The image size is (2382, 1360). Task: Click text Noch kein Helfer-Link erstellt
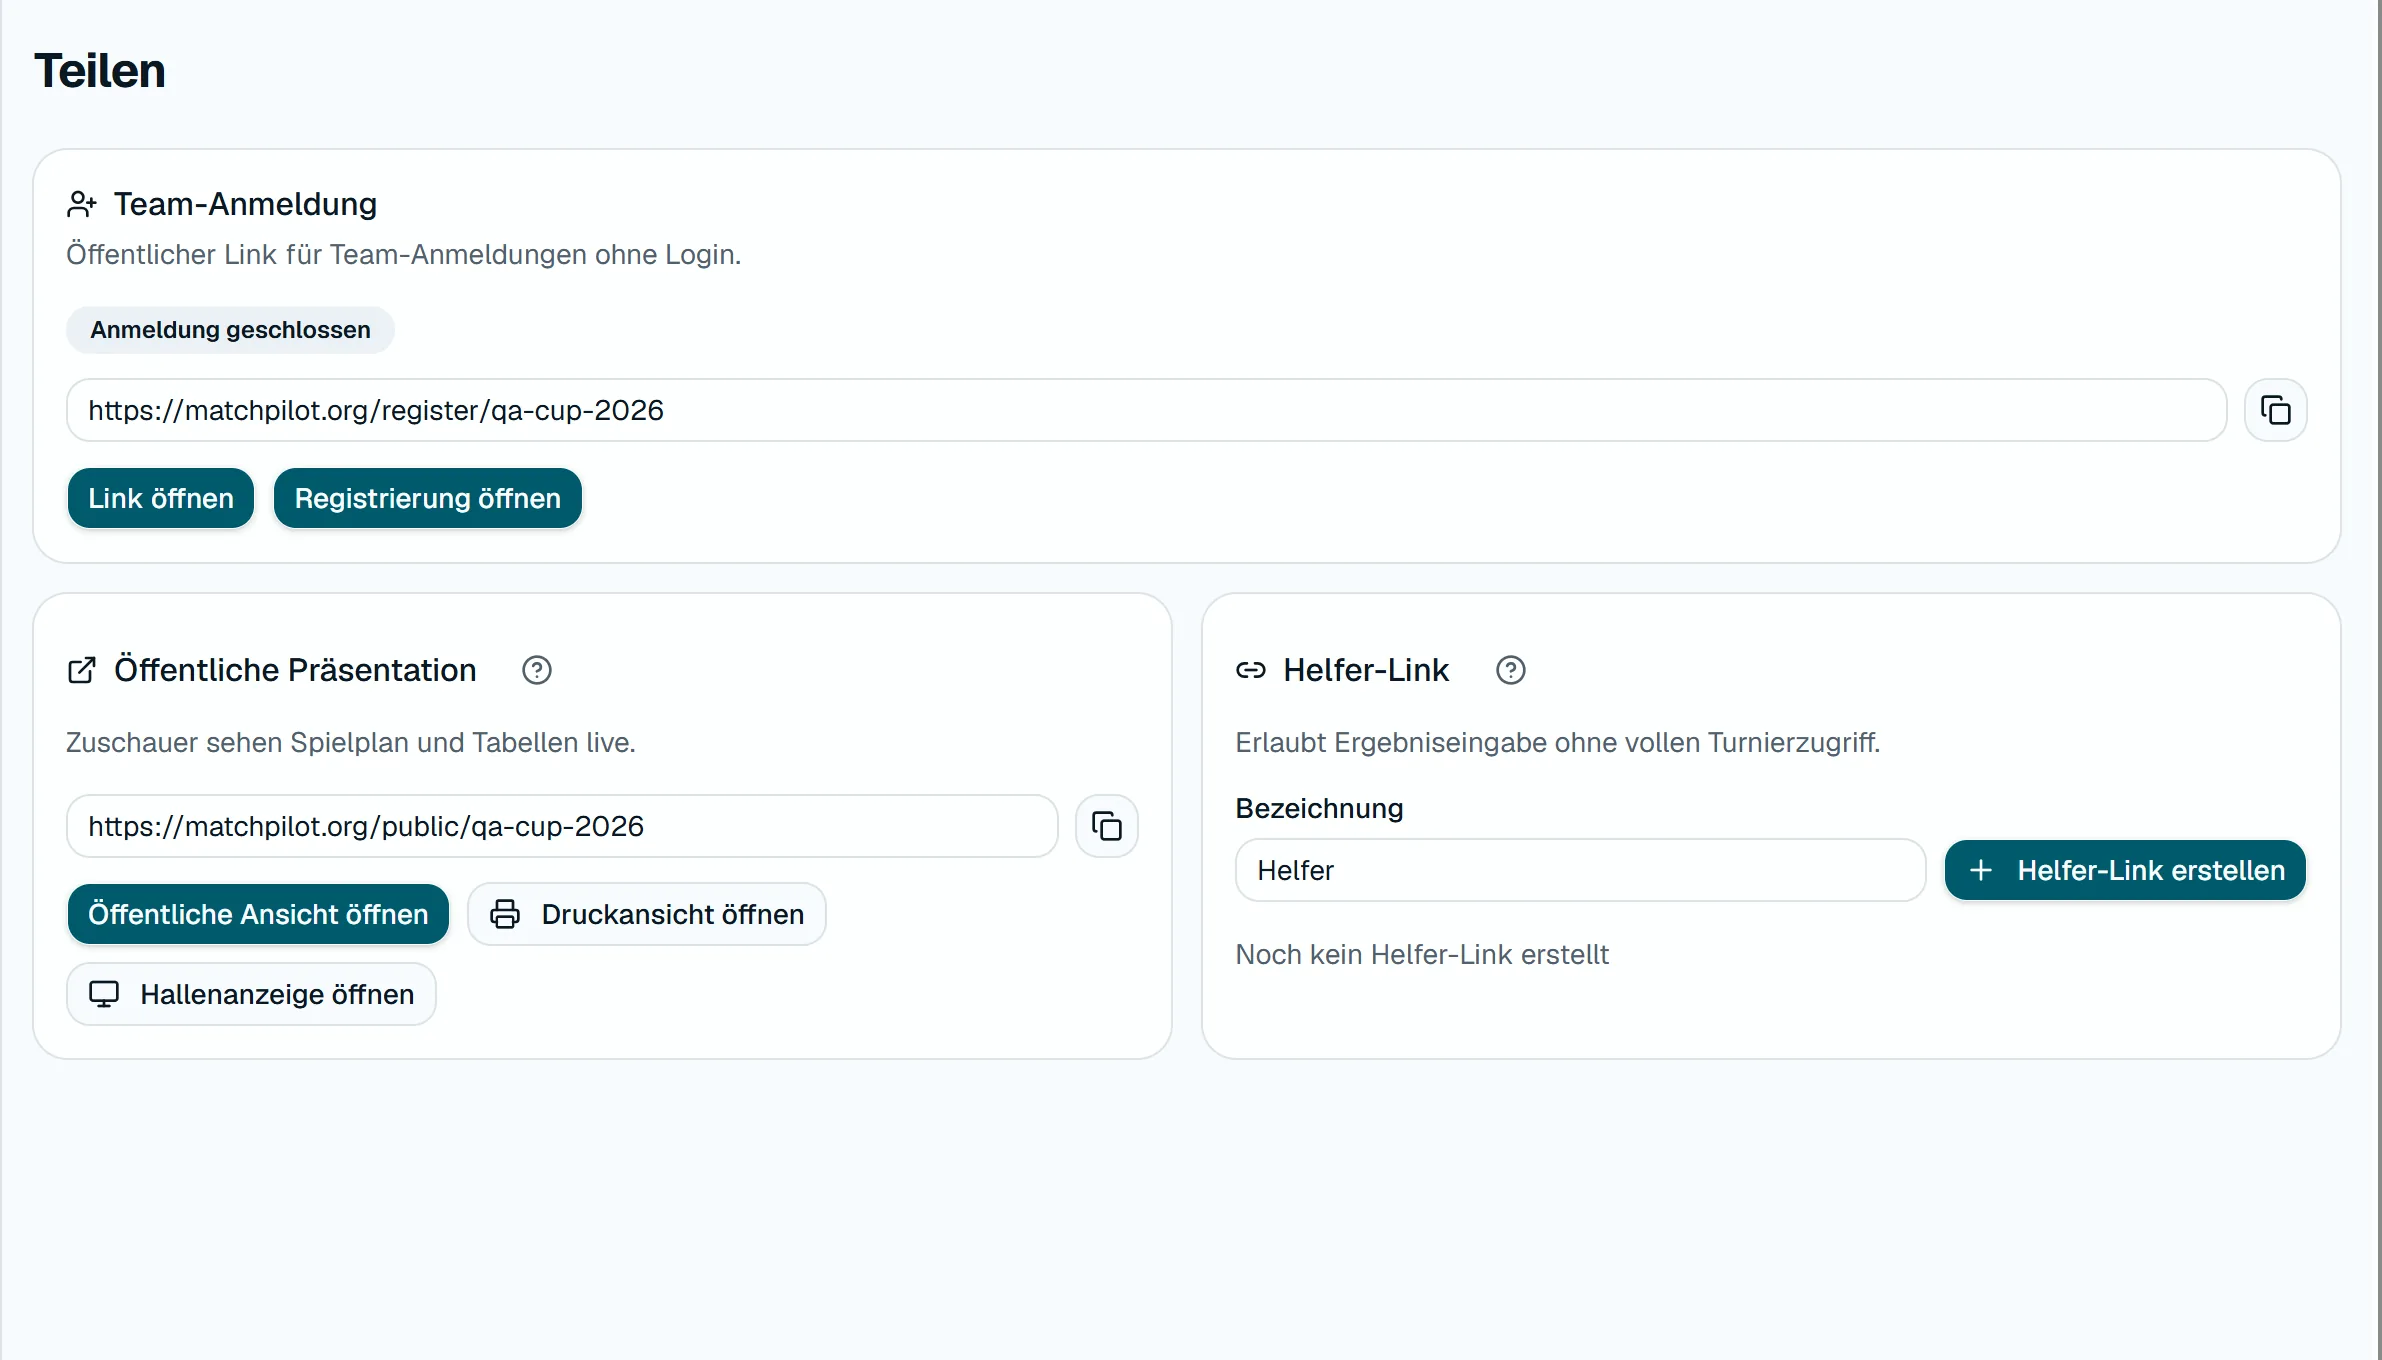pos(1422,954)
